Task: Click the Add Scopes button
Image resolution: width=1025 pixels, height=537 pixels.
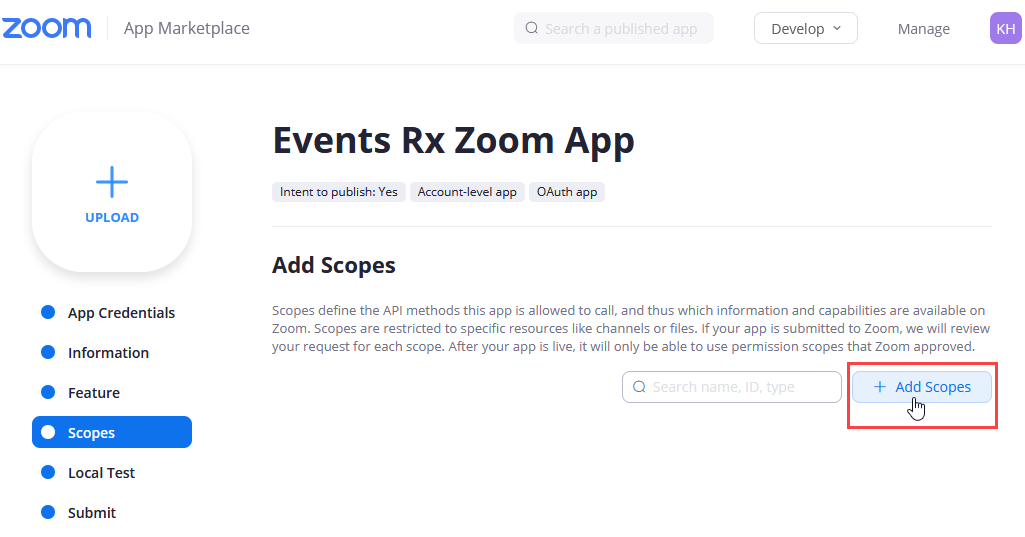Action: [921, 387]
